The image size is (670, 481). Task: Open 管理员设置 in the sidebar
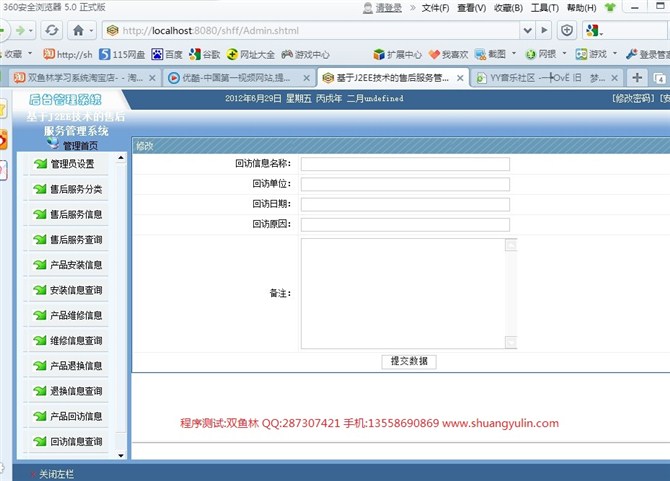coord(72,164)
